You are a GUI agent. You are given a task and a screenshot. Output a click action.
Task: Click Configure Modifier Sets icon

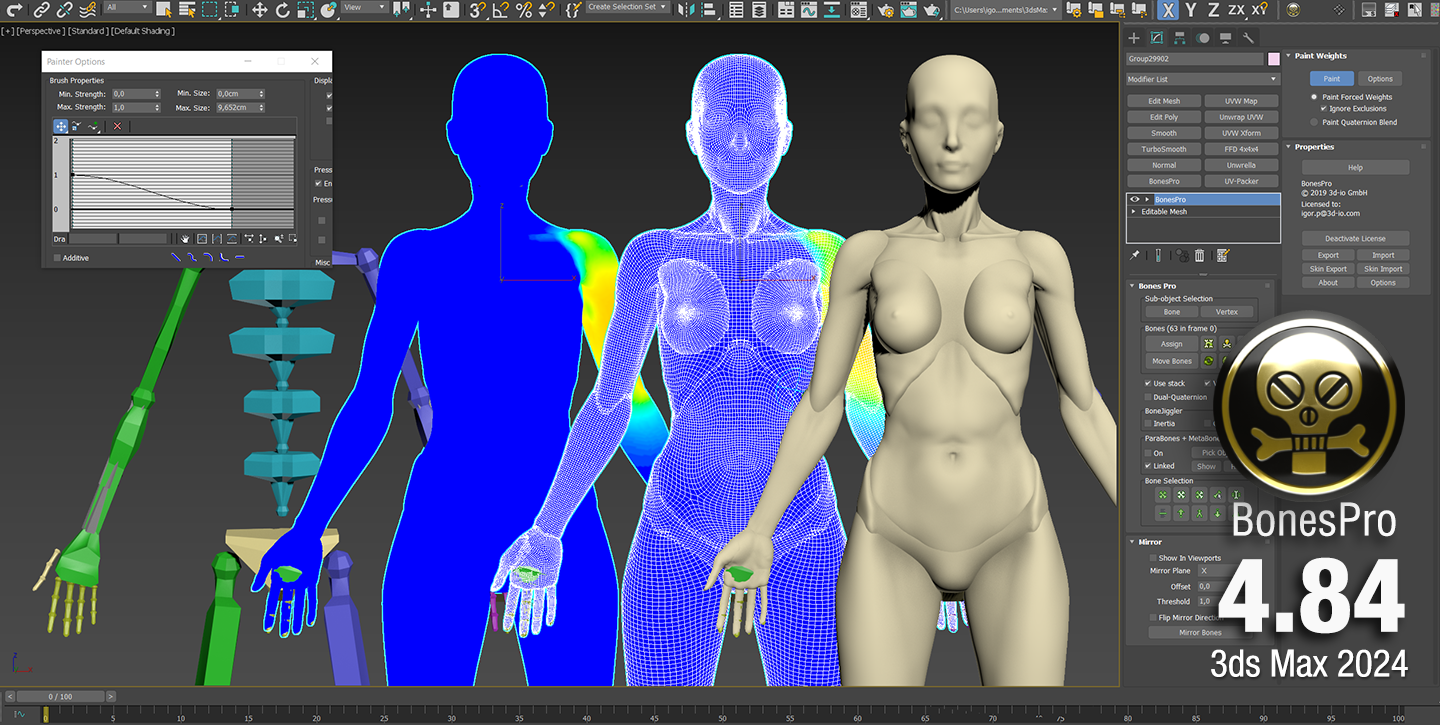(x=1222, y=256)
